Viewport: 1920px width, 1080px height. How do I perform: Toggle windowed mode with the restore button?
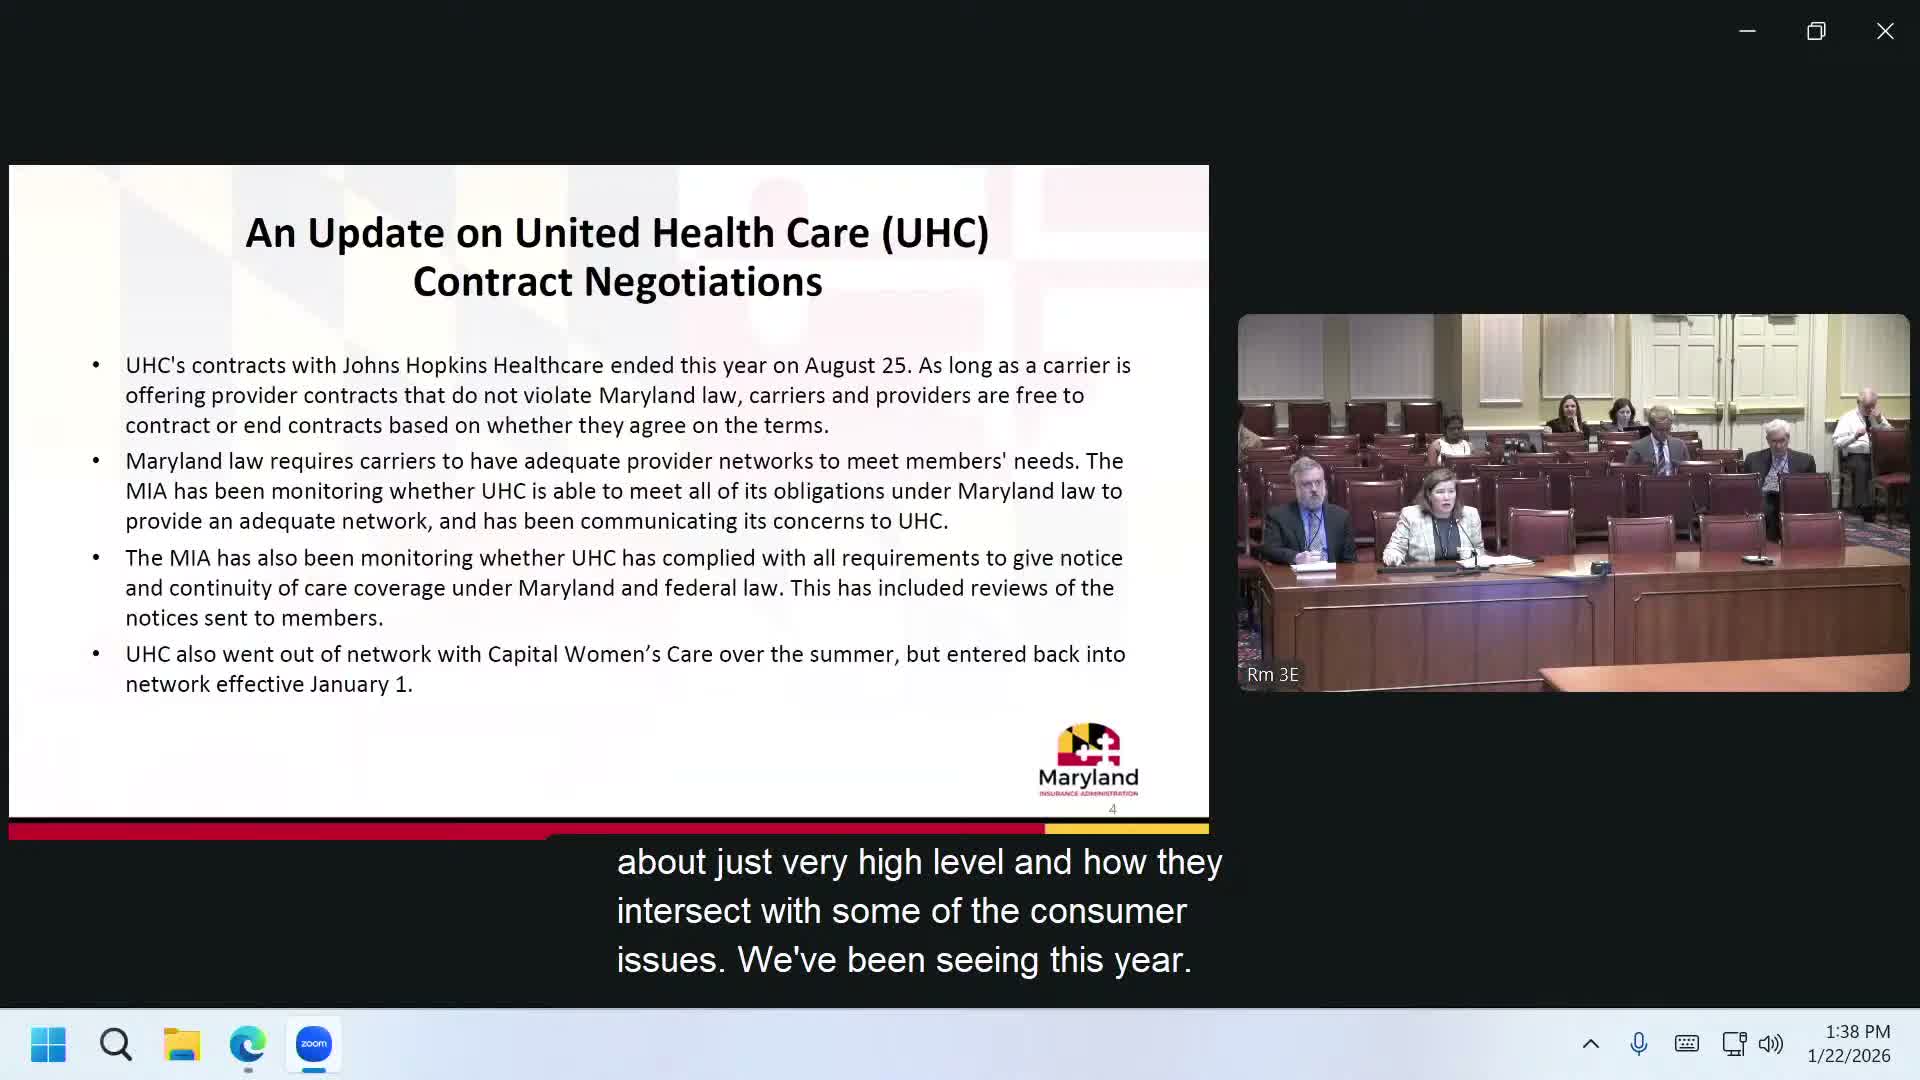pyautogui.click(x=1816, y=31)
